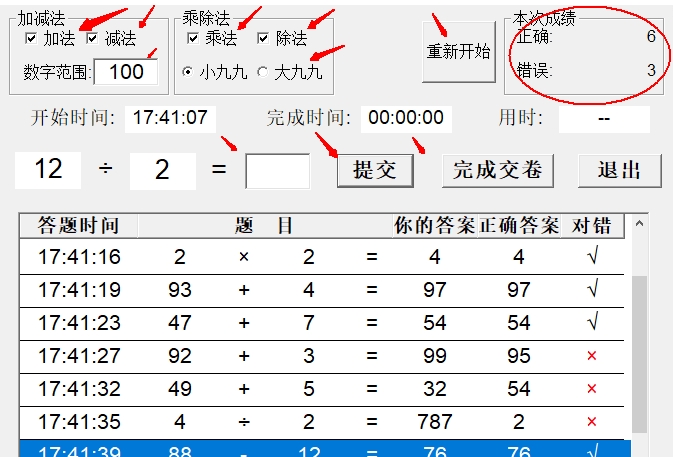Click the wrong answer 787 cell
The width and height of the screenshot is (673, 457).
pos(435,422)
